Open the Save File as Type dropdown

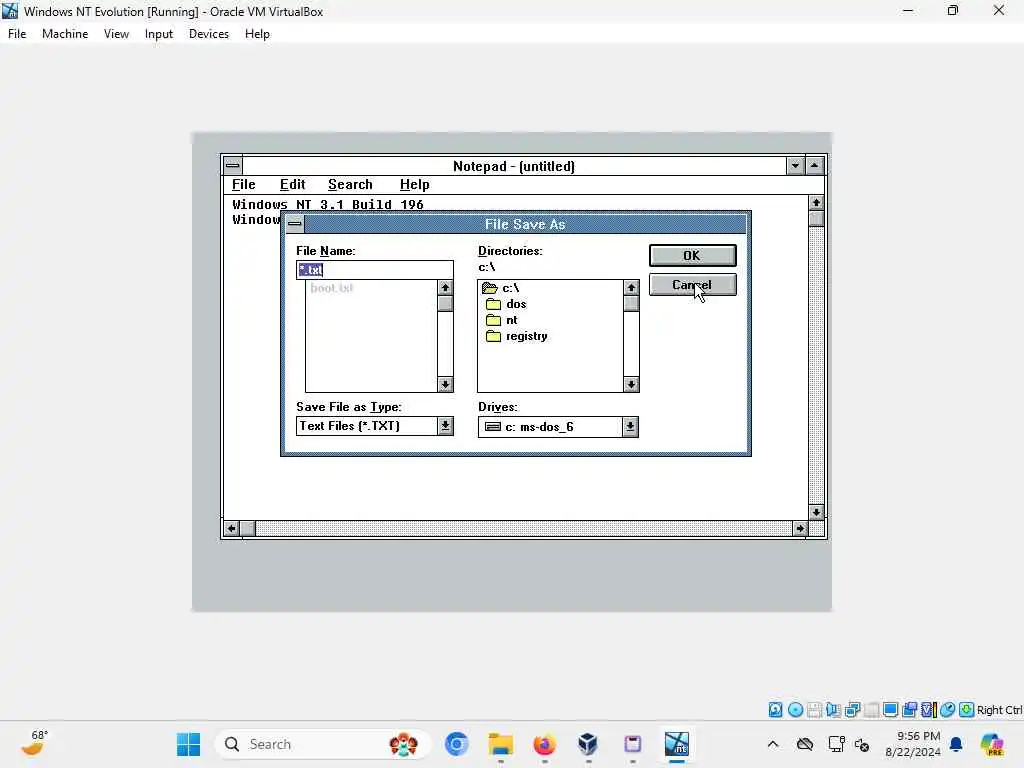click(445, 426)
